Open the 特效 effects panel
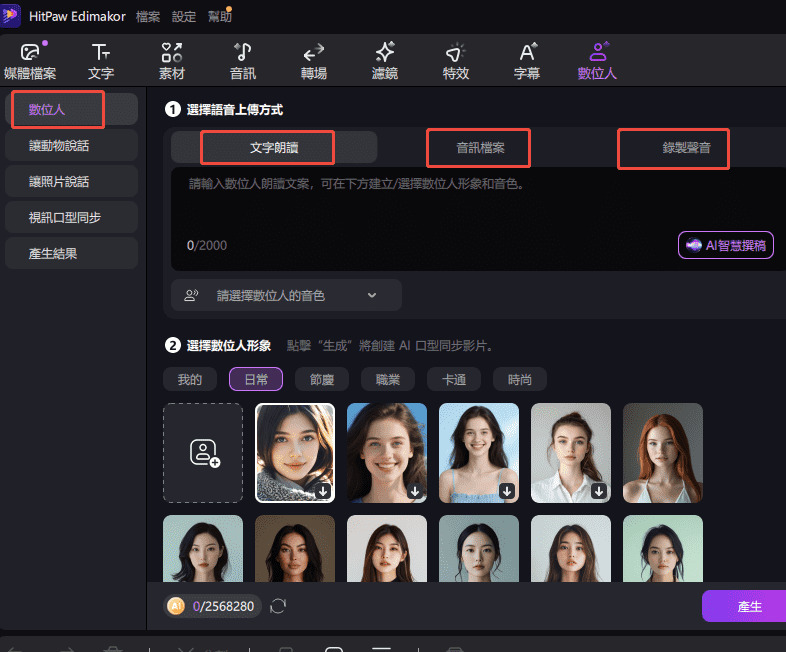Image resolution: width=786 pixels, height=652 pixels. pos(456,60)
